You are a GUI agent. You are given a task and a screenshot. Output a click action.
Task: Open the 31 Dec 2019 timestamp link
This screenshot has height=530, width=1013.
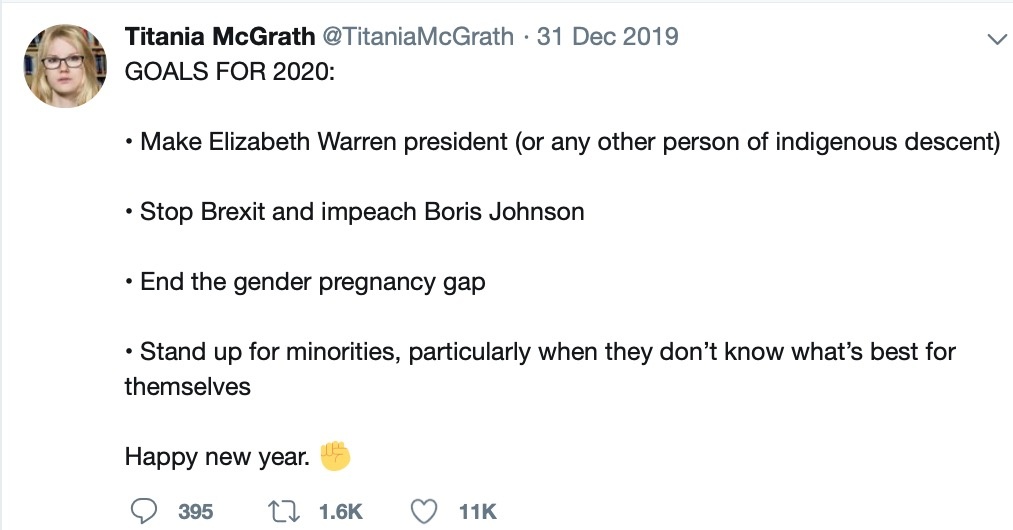coord(607,36)
